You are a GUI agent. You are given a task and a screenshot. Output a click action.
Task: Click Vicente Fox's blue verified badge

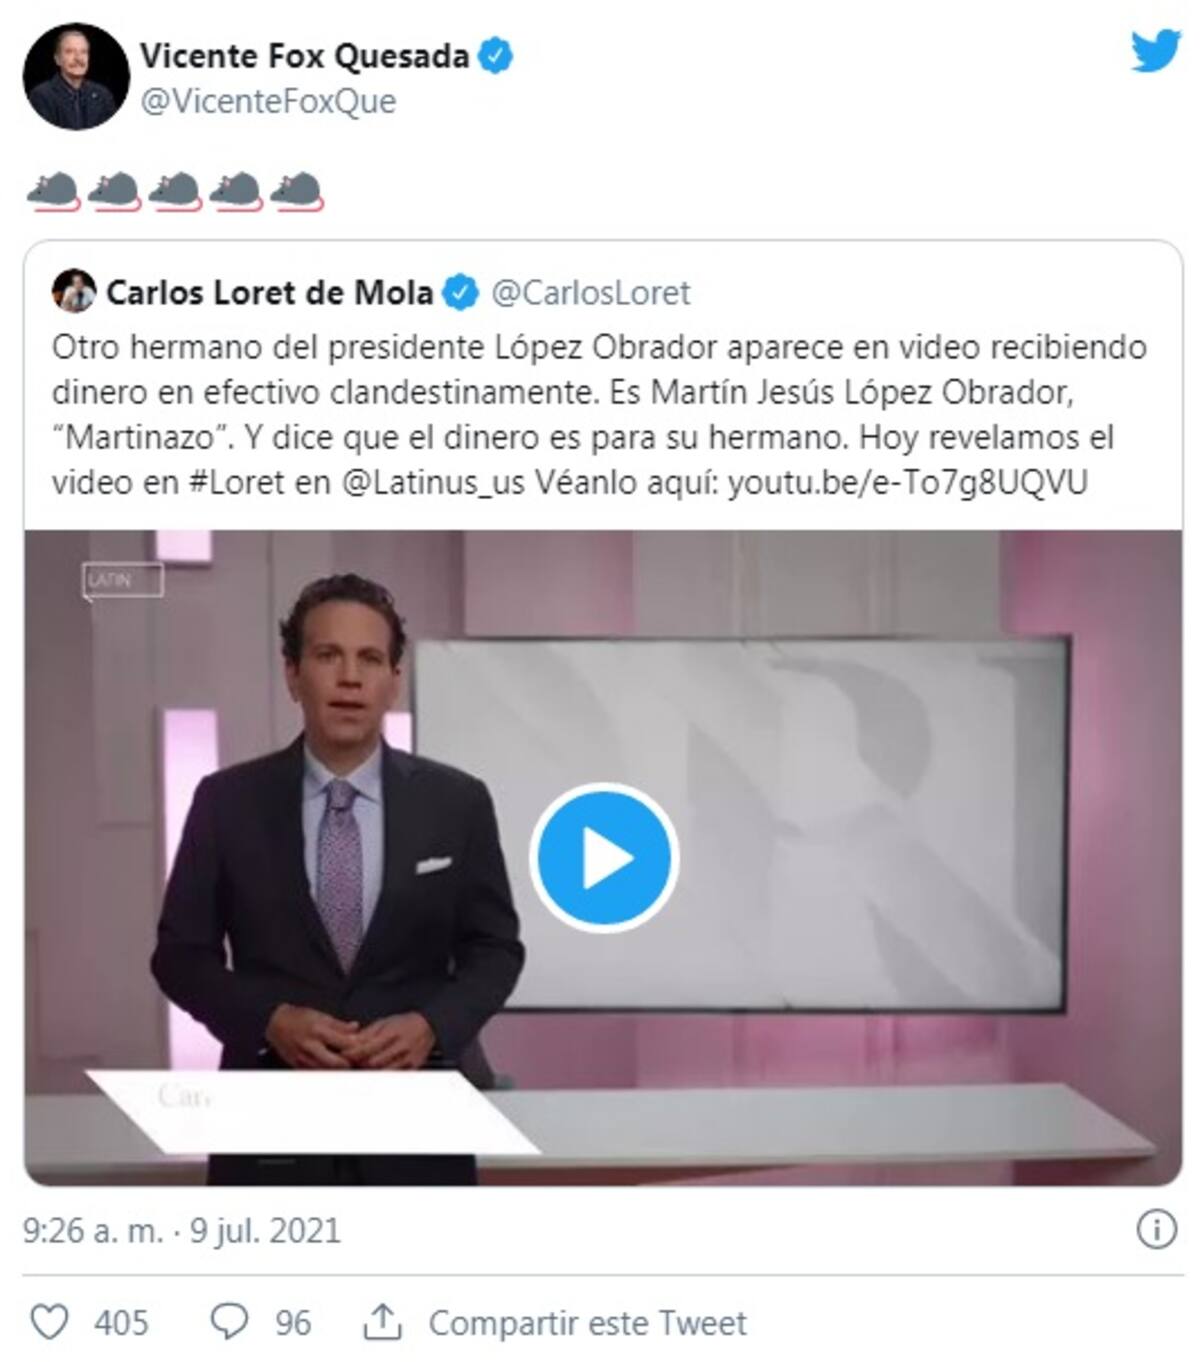tap(495, 56)
